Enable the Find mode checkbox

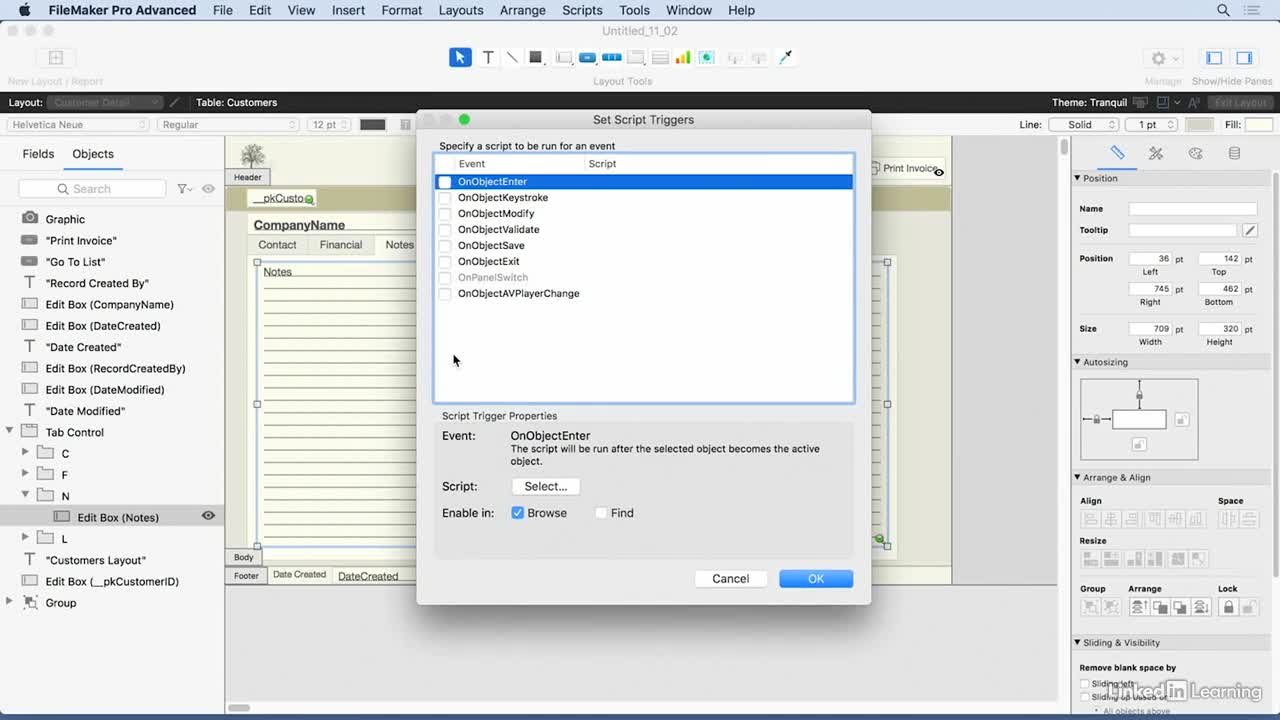pos(601,513)
